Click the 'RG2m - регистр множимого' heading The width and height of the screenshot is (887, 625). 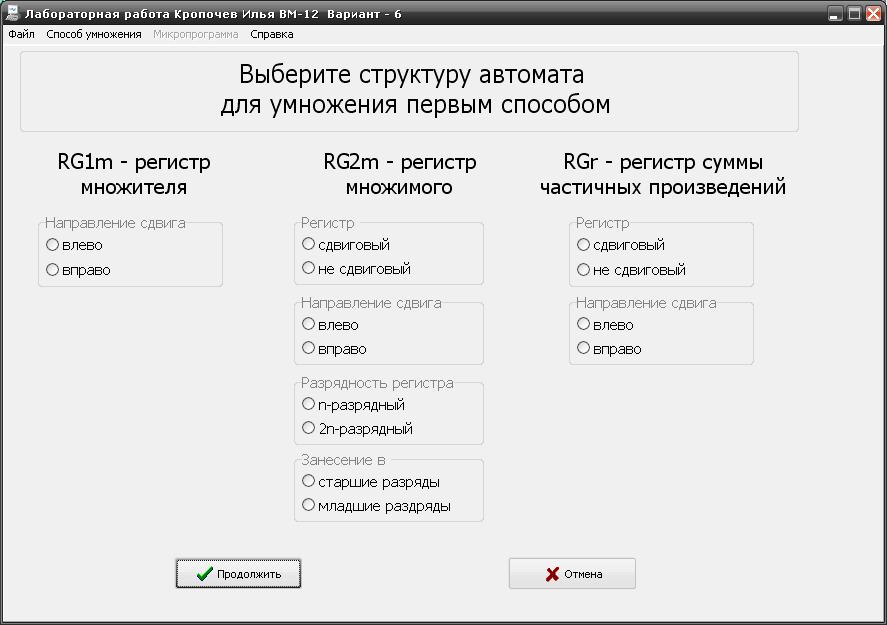pyautogui.click(x=399, y=174)
